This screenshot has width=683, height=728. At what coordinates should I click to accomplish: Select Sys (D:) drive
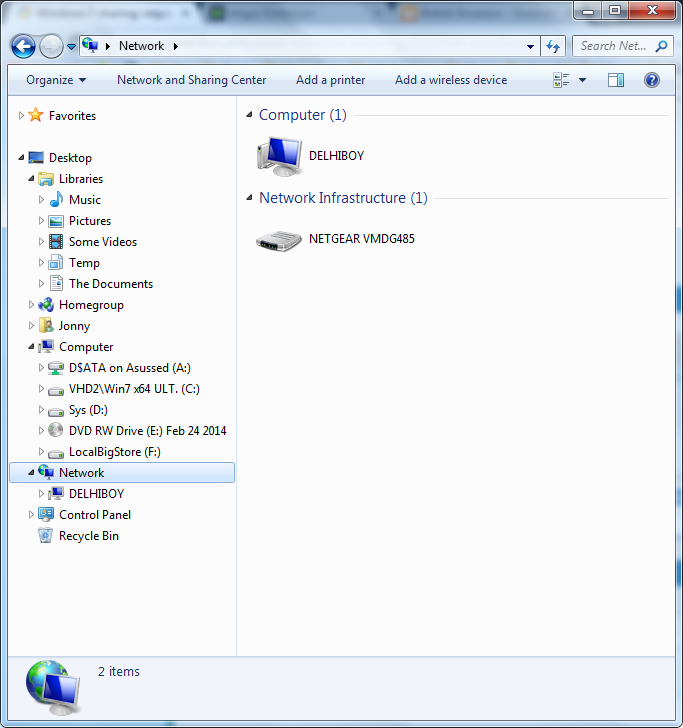tap(88, 410)
